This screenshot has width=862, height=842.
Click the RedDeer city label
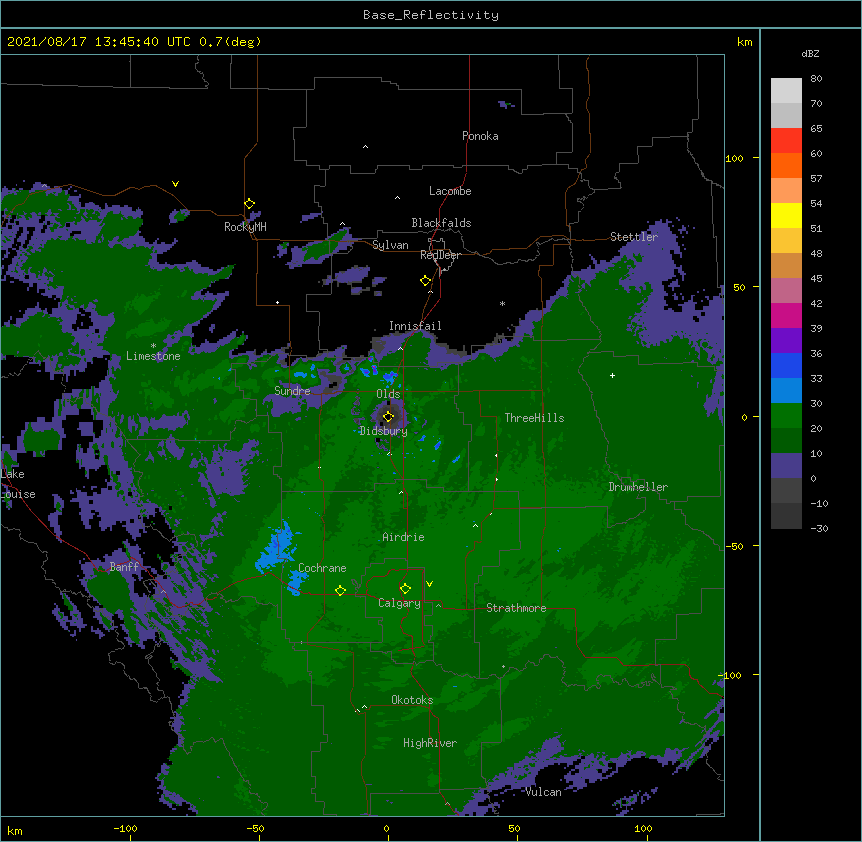[x=440, y=255]
